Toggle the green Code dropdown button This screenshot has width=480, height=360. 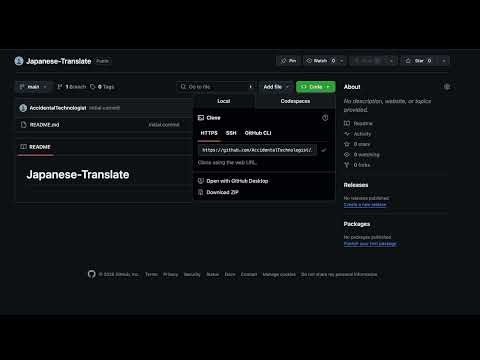315,87
